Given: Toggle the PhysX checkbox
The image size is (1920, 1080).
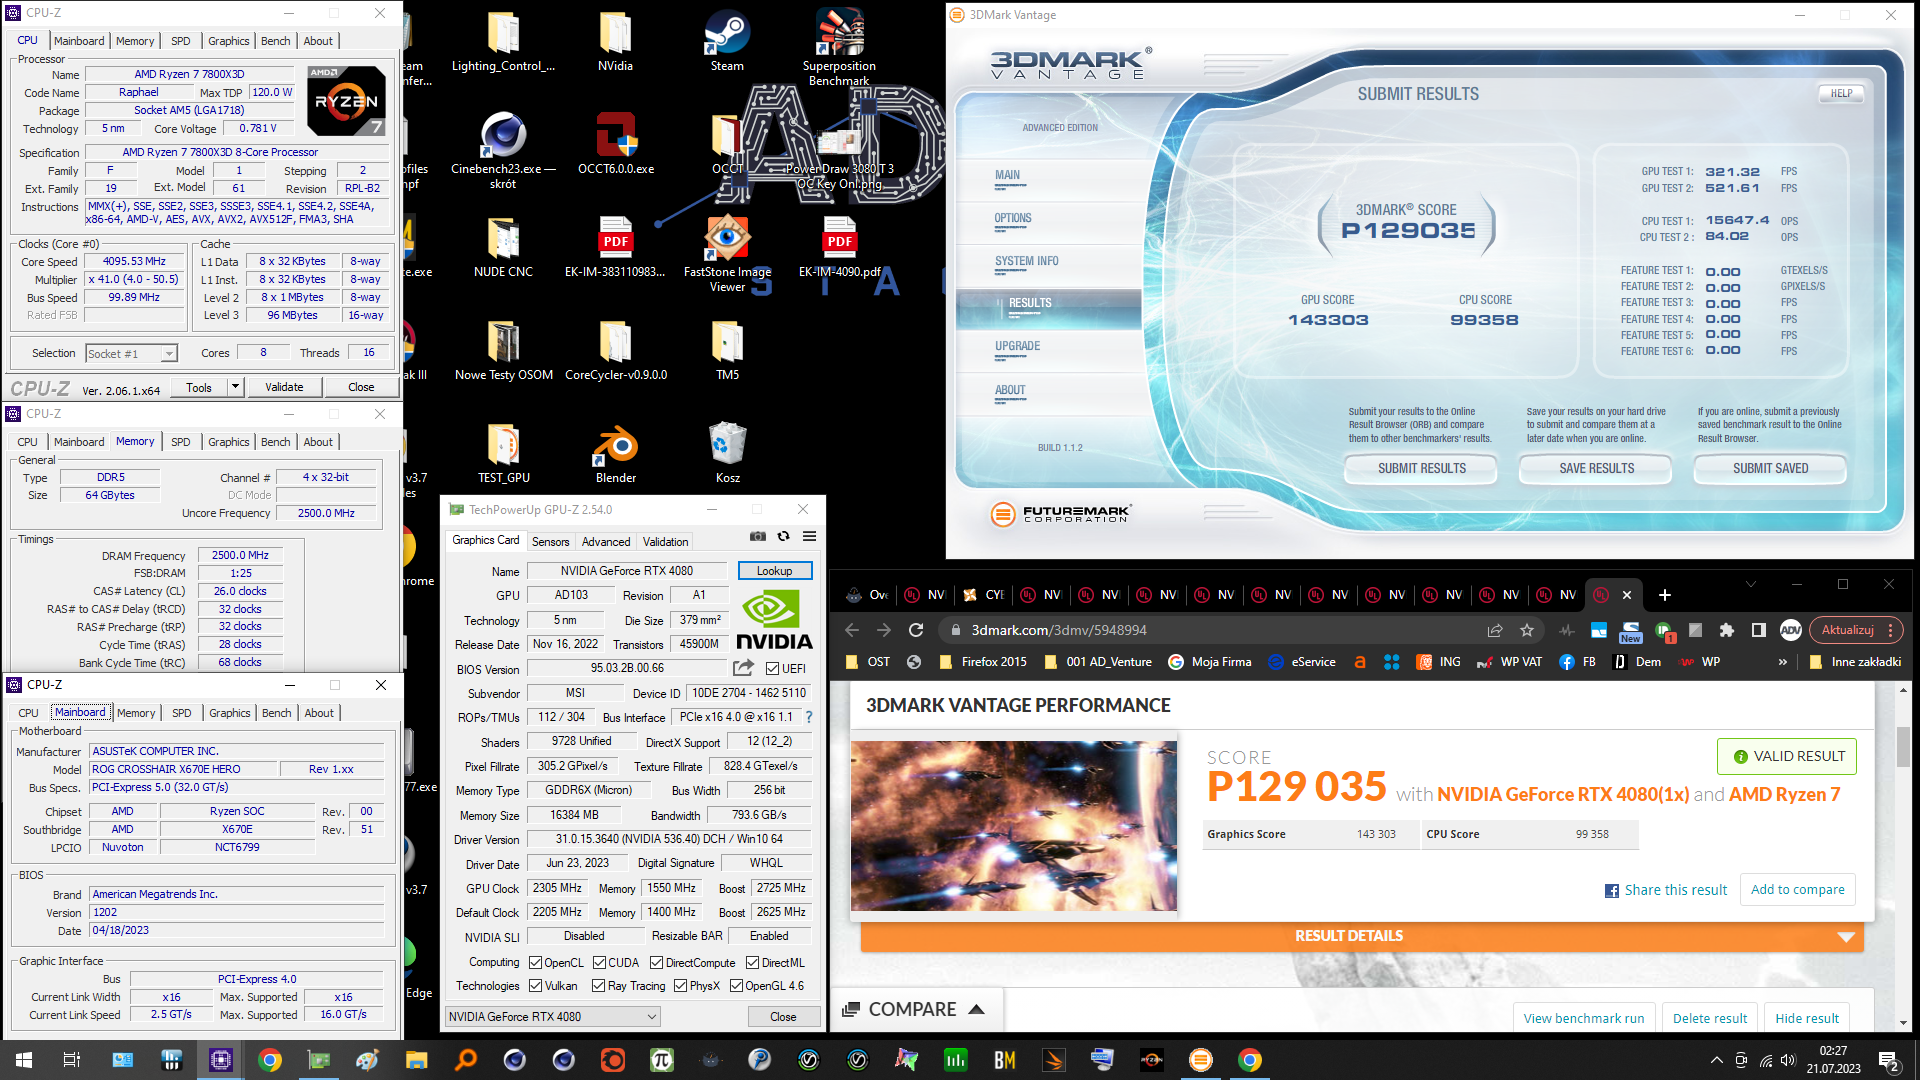Looking at the screenshot, I should pyautogui.click(x=680, y=986).
